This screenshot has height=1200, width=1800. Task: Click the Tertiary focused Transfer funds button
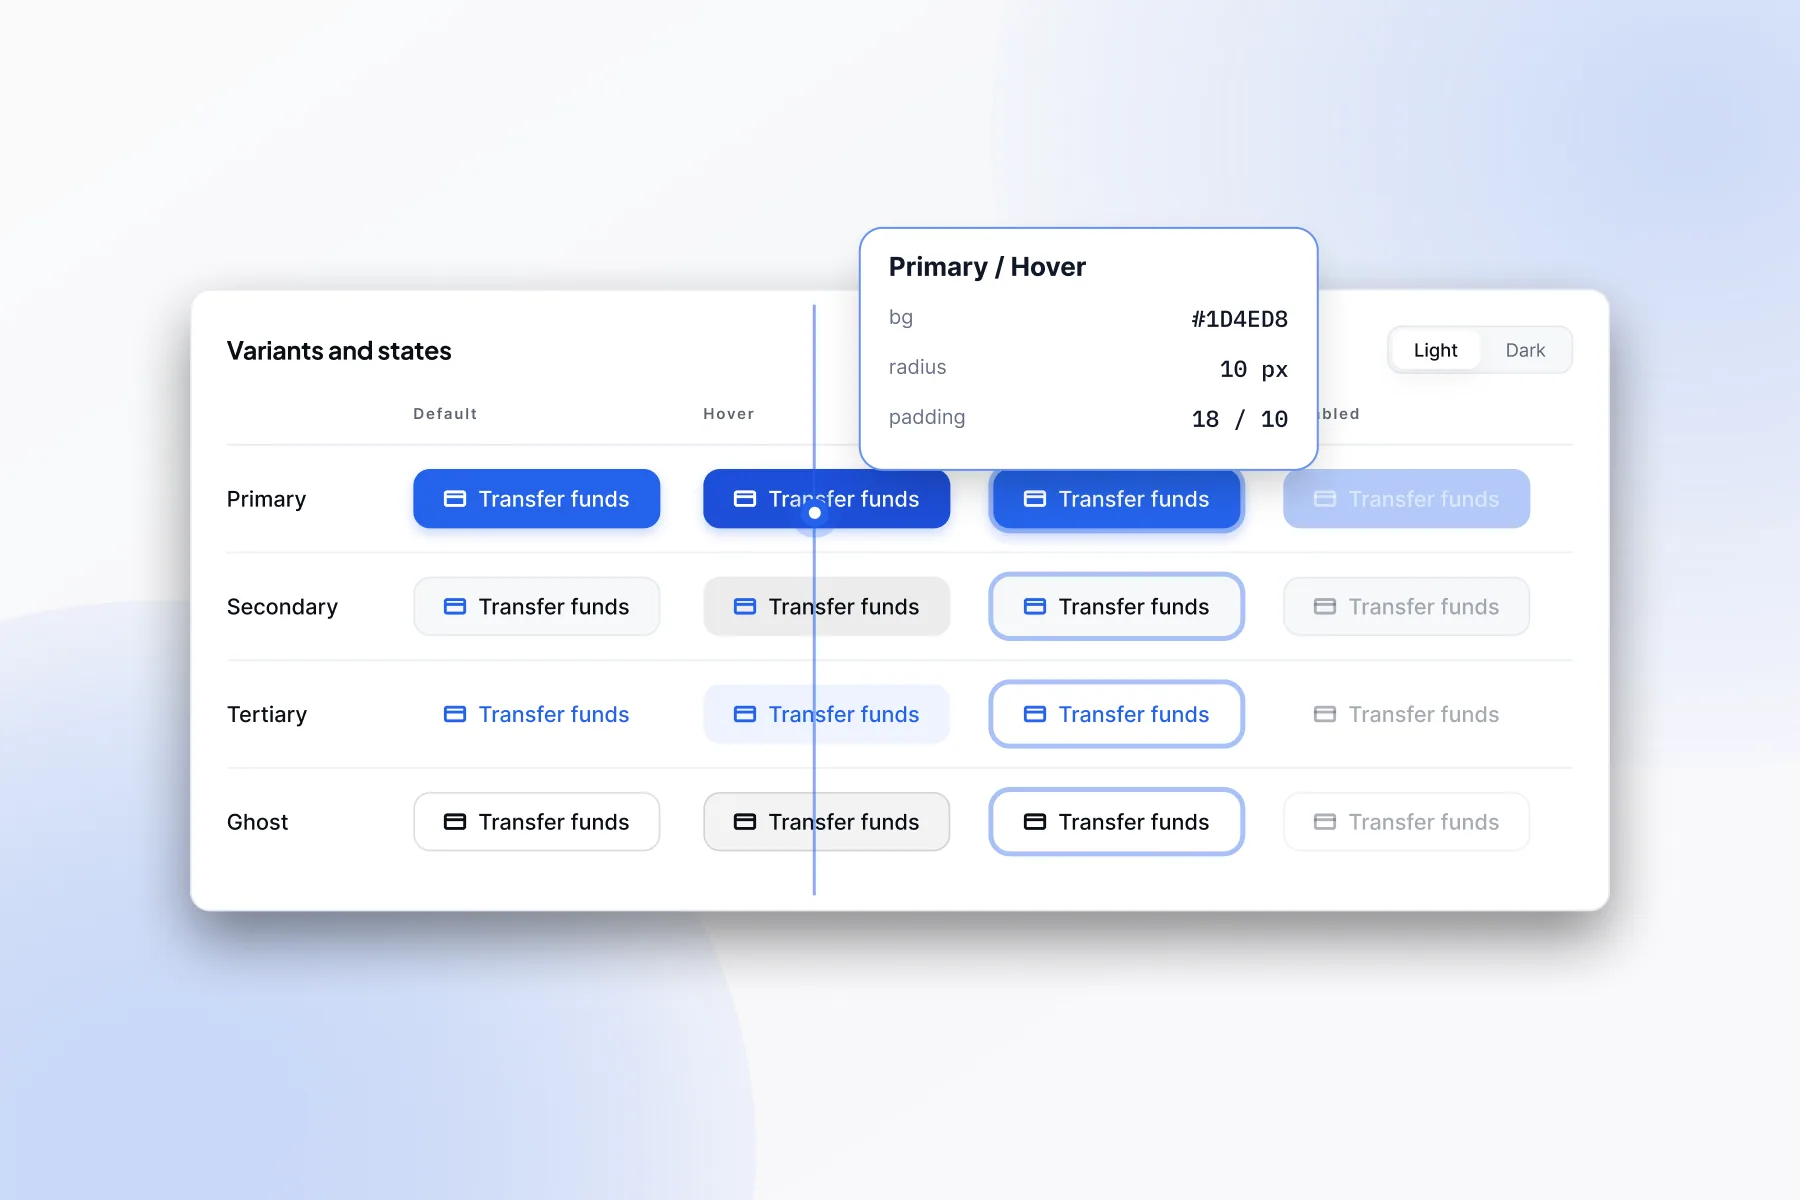click(x=1117, y=714)
